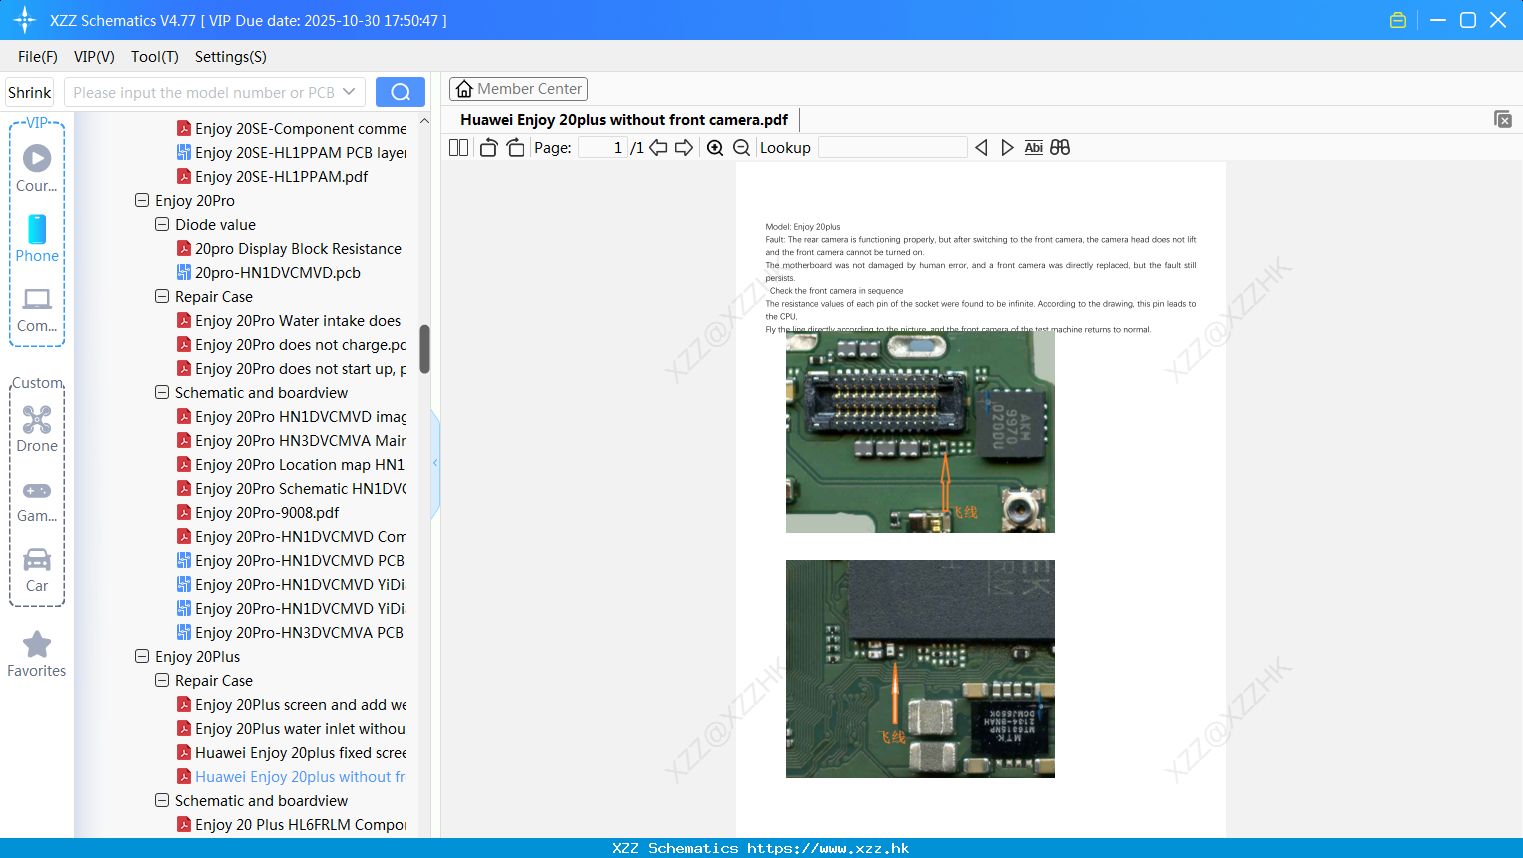Rotate the PDF page counterclockwise
The height and width of the screenshot is (858, 1523).
pyautogui.click(x=488, y=148)
